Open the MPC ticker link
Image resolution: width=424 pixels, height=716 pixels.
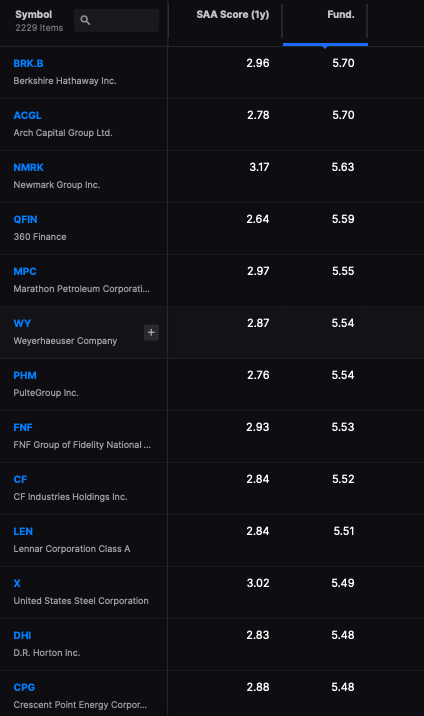[x=25, y=272]
